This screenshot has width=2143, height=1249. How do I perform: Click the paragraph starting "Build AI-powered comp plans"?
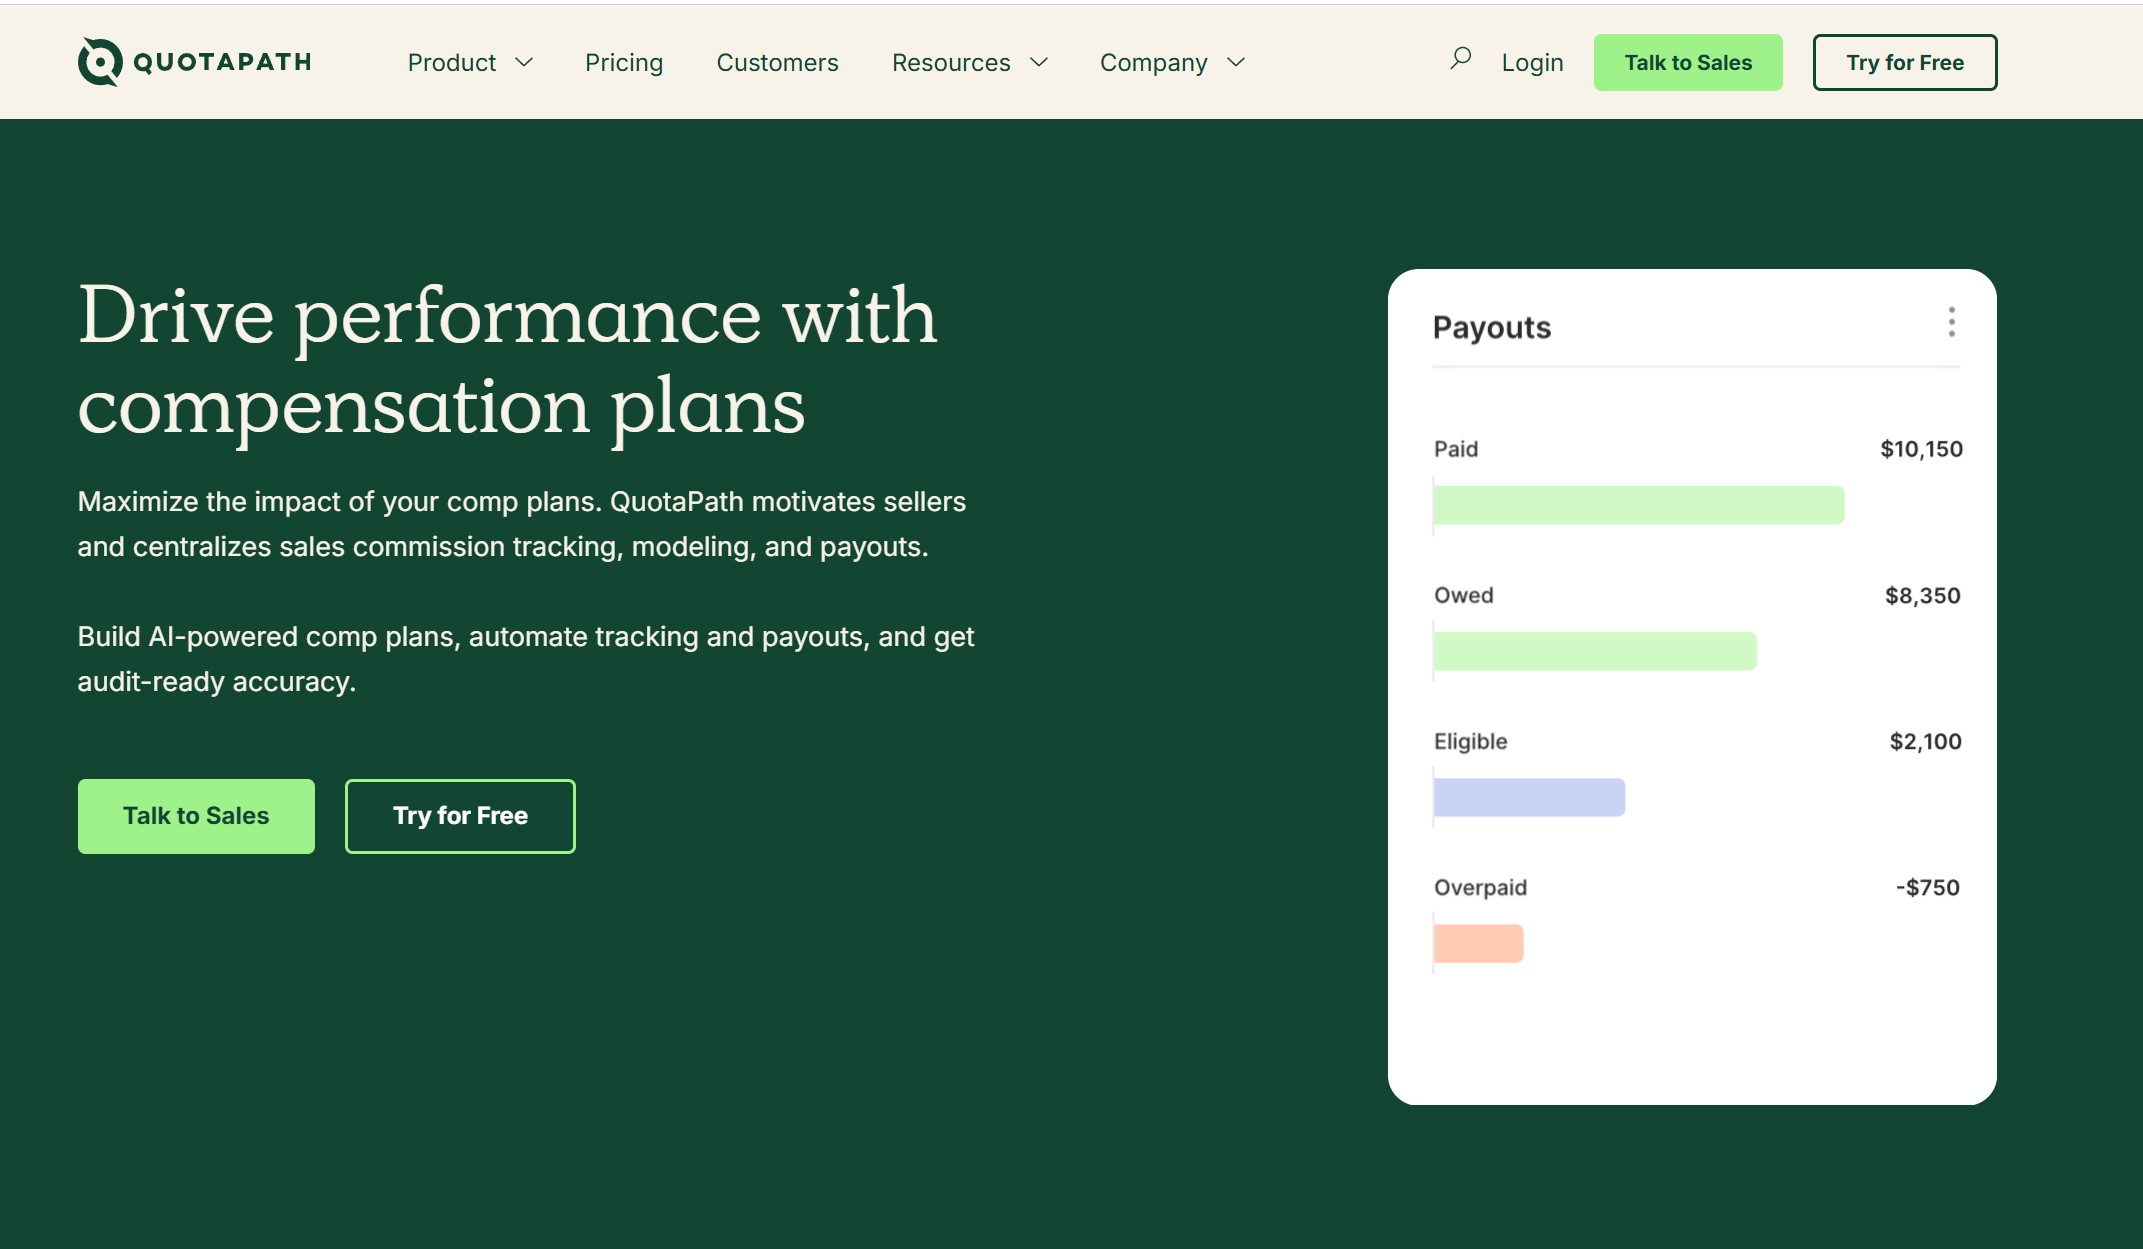[526, 659]
